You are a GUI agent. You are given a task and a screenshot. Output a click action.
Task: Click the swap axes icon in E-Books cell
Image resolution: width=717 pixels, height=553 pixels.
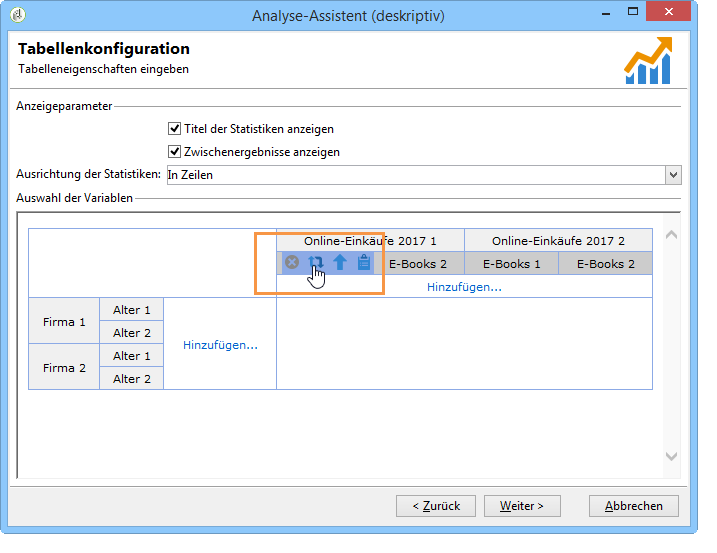[x=316, y=263]
